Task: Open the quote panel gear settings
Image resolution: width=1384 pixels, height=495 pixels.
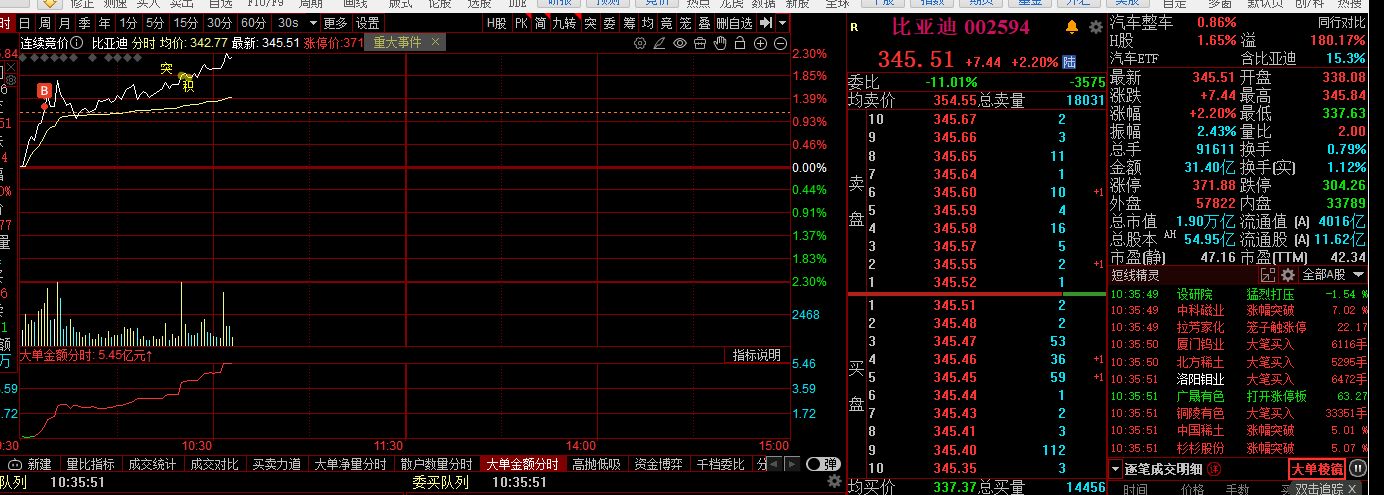Action: click(1096, 26)
